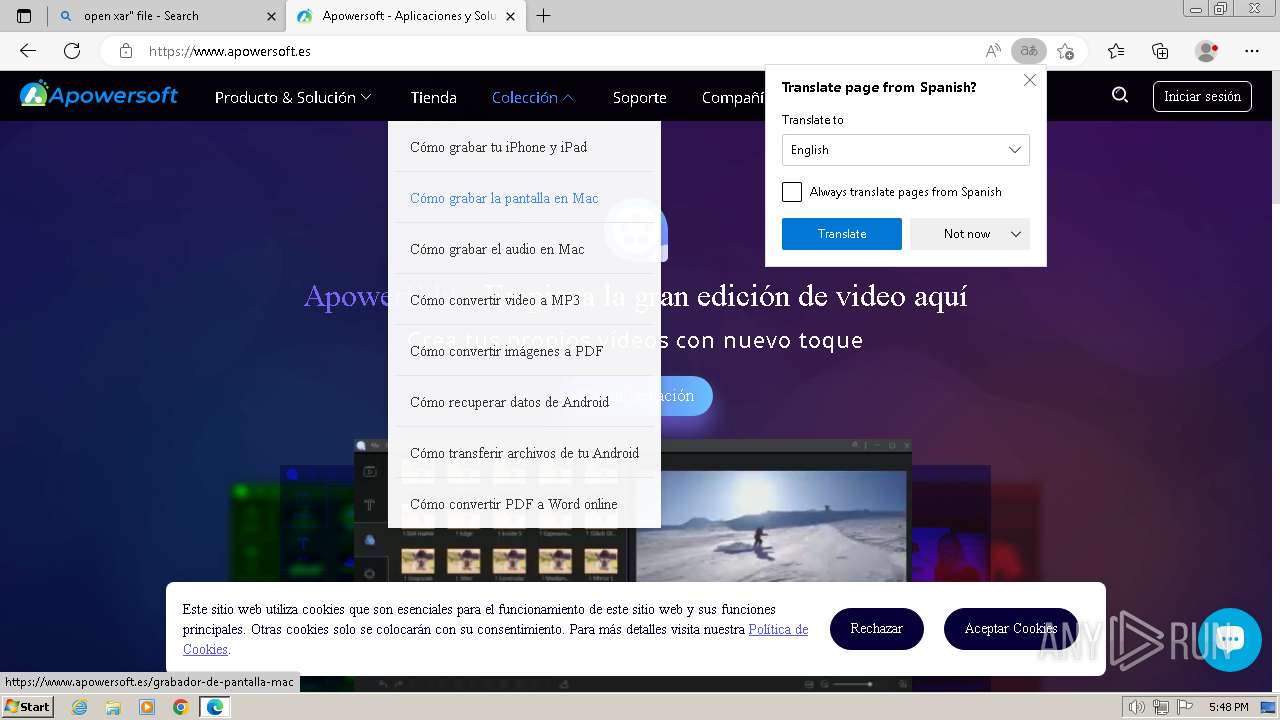Click the Apowersoft logo

click(x=99, y=95)
